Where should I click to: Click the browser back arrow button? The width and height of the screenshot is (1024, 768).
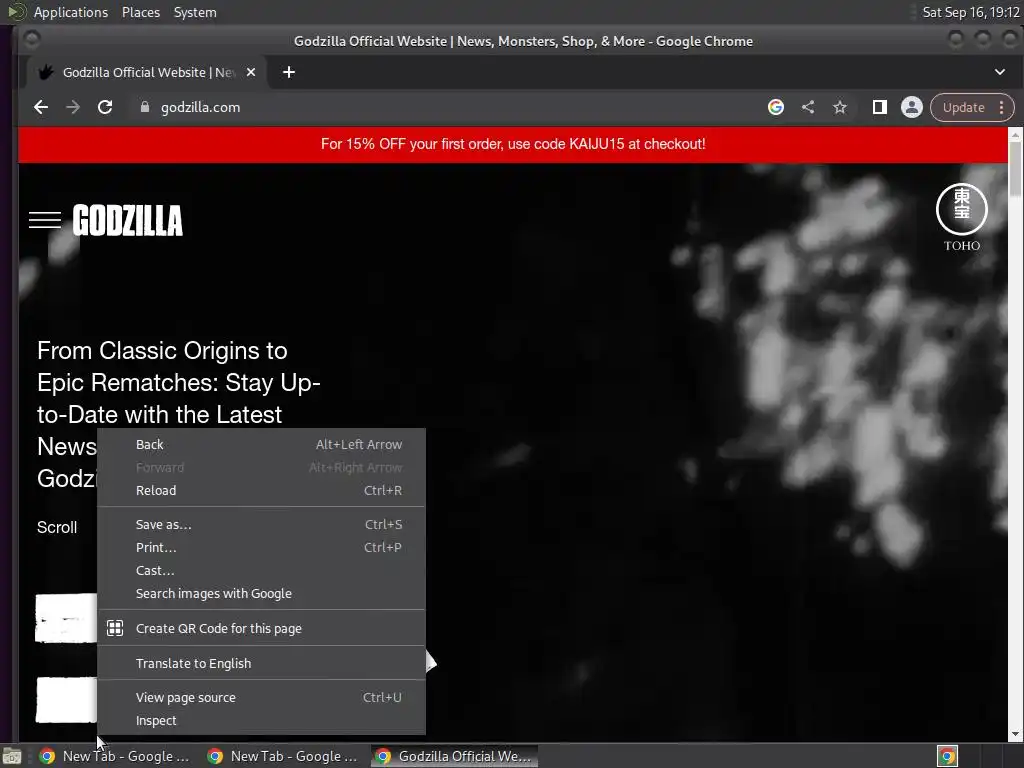tap(41, 107)
